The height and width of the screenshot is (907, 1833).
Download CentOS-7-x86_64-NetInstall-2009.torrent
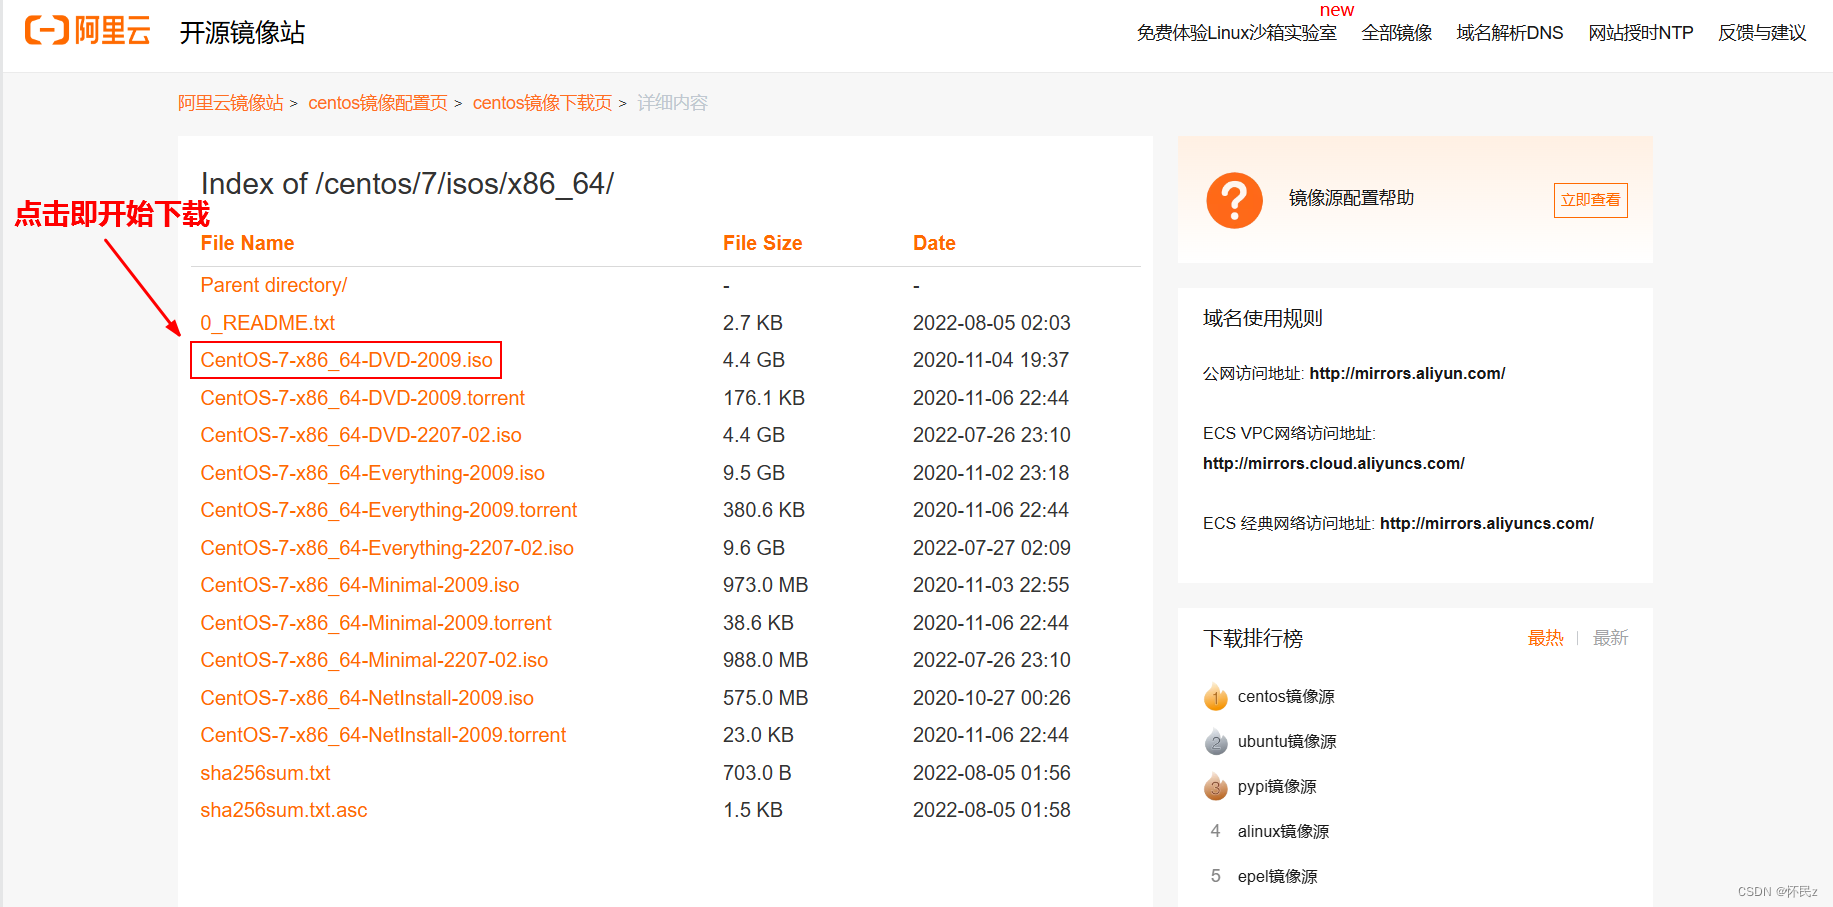pos(383,735)
